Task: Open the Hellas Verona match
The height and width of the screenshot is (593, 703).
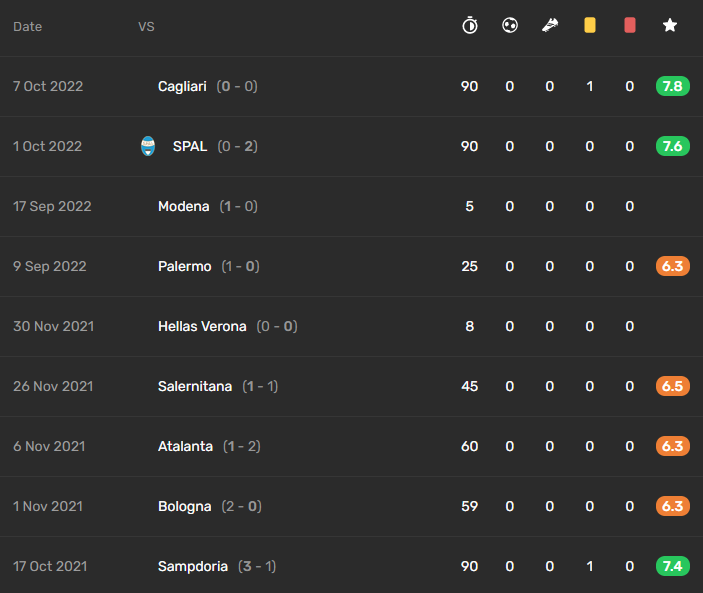Action: point(352,326)
